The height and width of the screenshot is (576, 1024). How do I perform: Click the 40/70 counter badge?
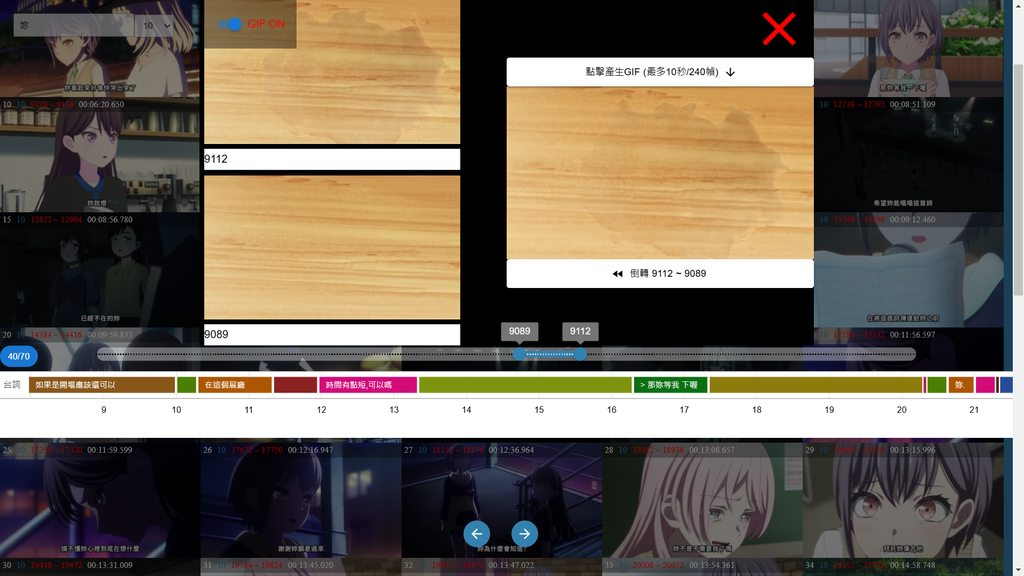point(19,356)
